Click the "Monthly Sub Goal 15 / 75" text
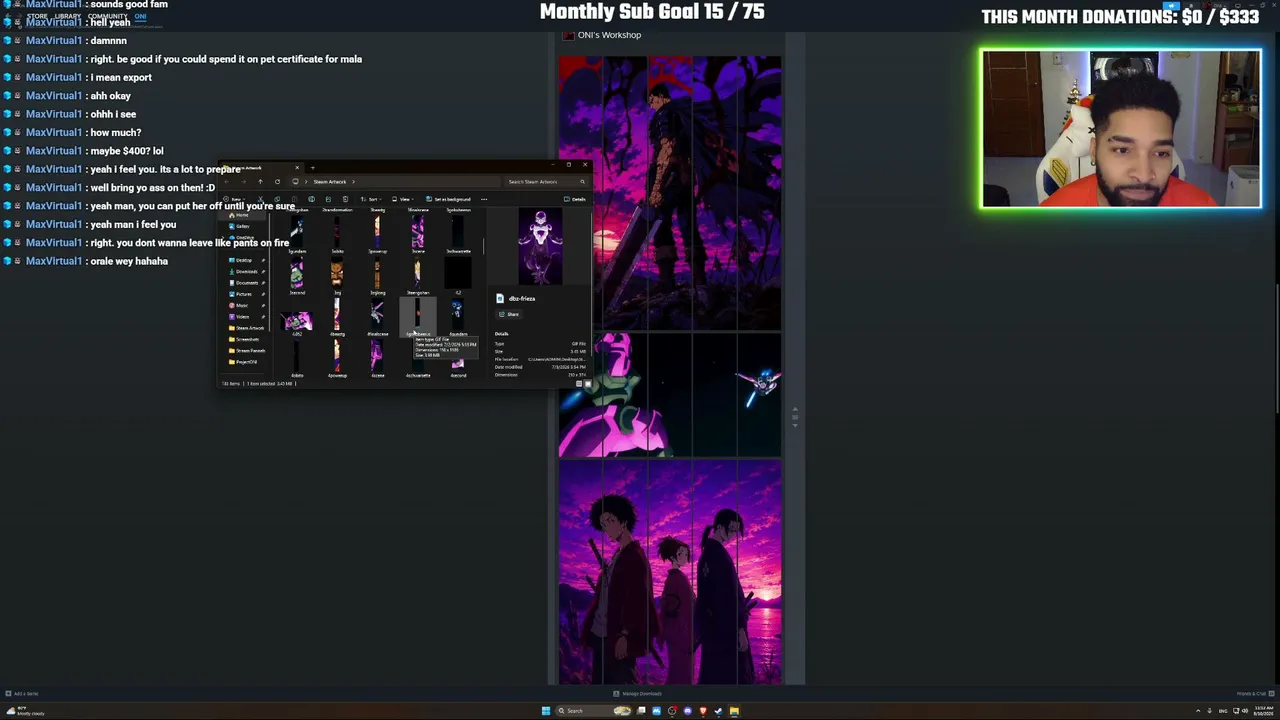This screenshot has height=720, width=1280. coord(652,12)
